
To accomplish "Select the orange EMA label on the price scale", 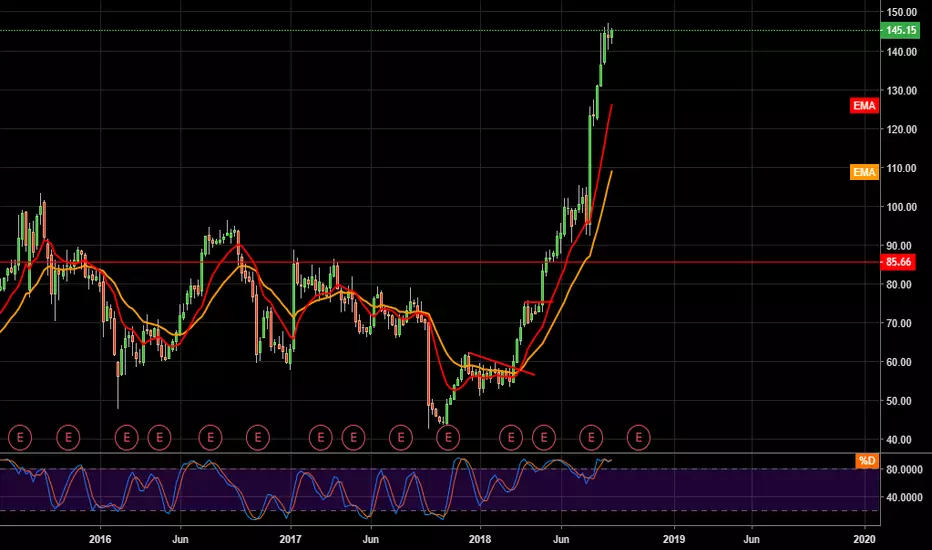I will click(864, 172).
